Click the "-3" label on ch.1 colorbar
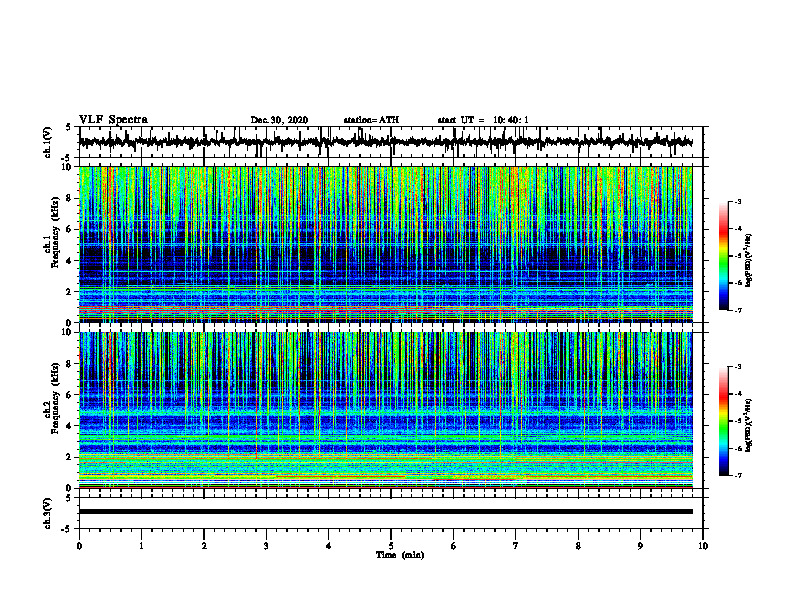Viewport: 792px width, 612px height. point(738,201)
